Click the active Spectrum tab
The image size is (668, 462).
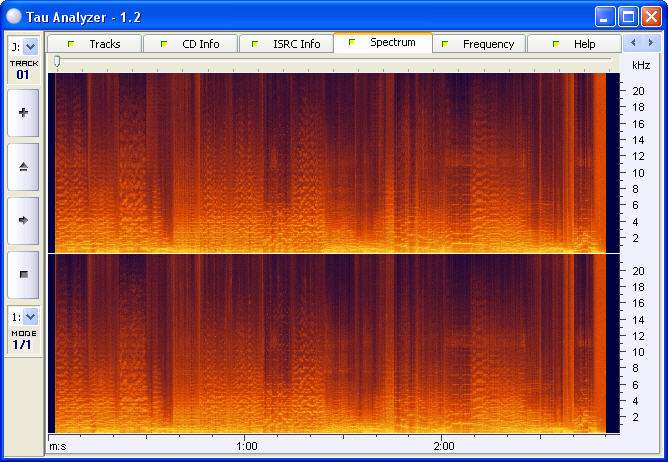click(x=383, y=43)
